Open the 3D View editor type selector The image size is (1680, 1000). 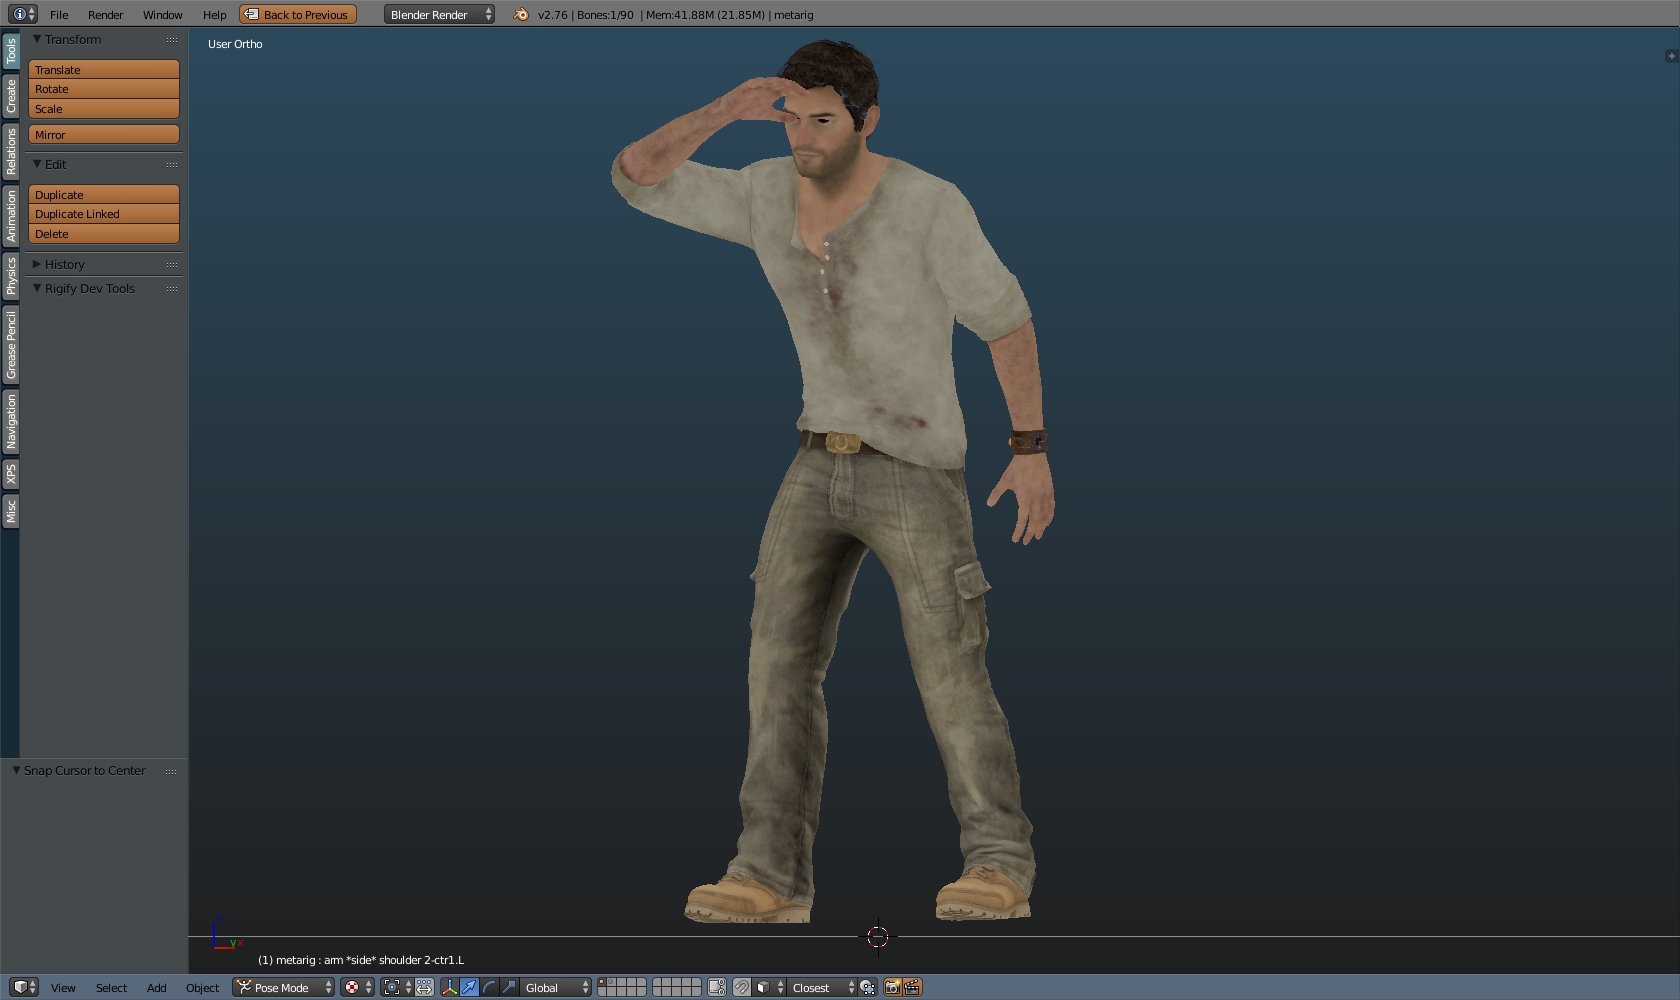(24, 987)
